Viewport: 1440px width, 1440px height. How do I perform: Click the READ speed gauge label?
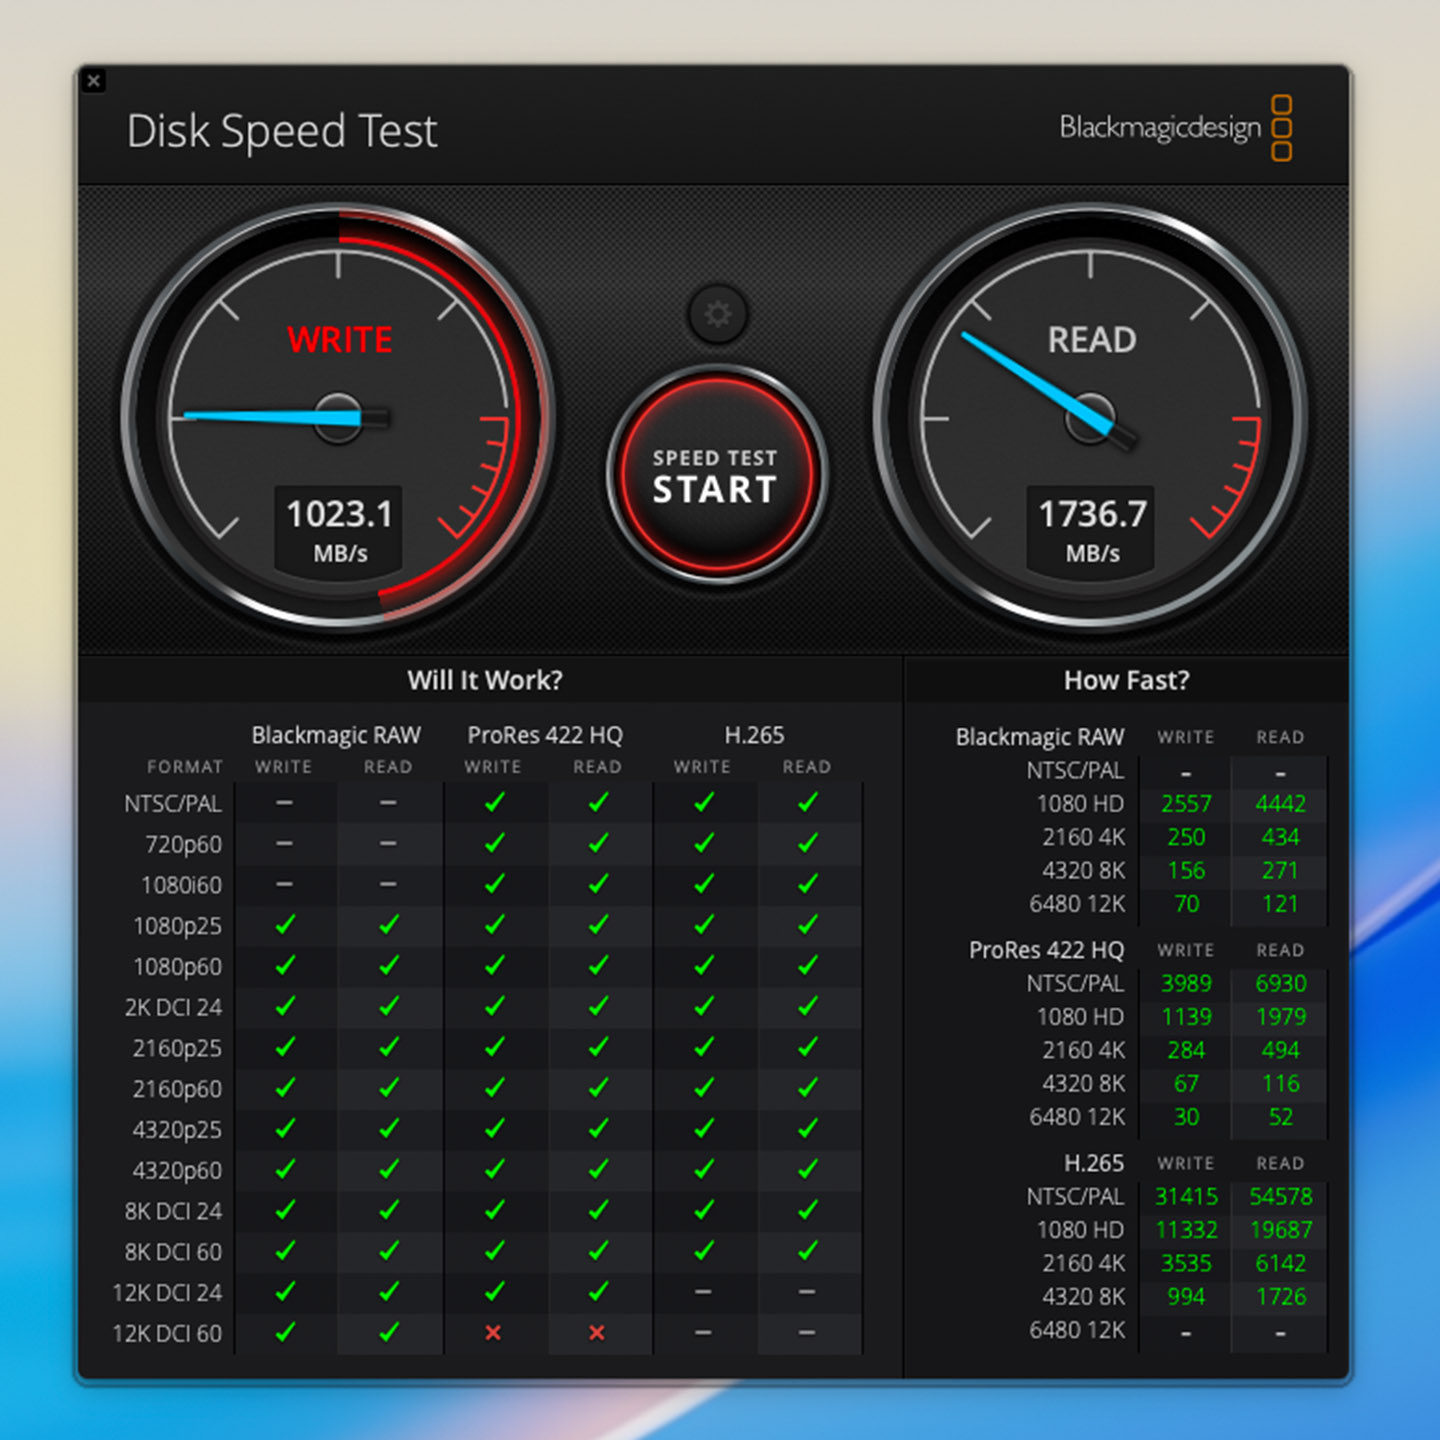(x=1092, y=340)
